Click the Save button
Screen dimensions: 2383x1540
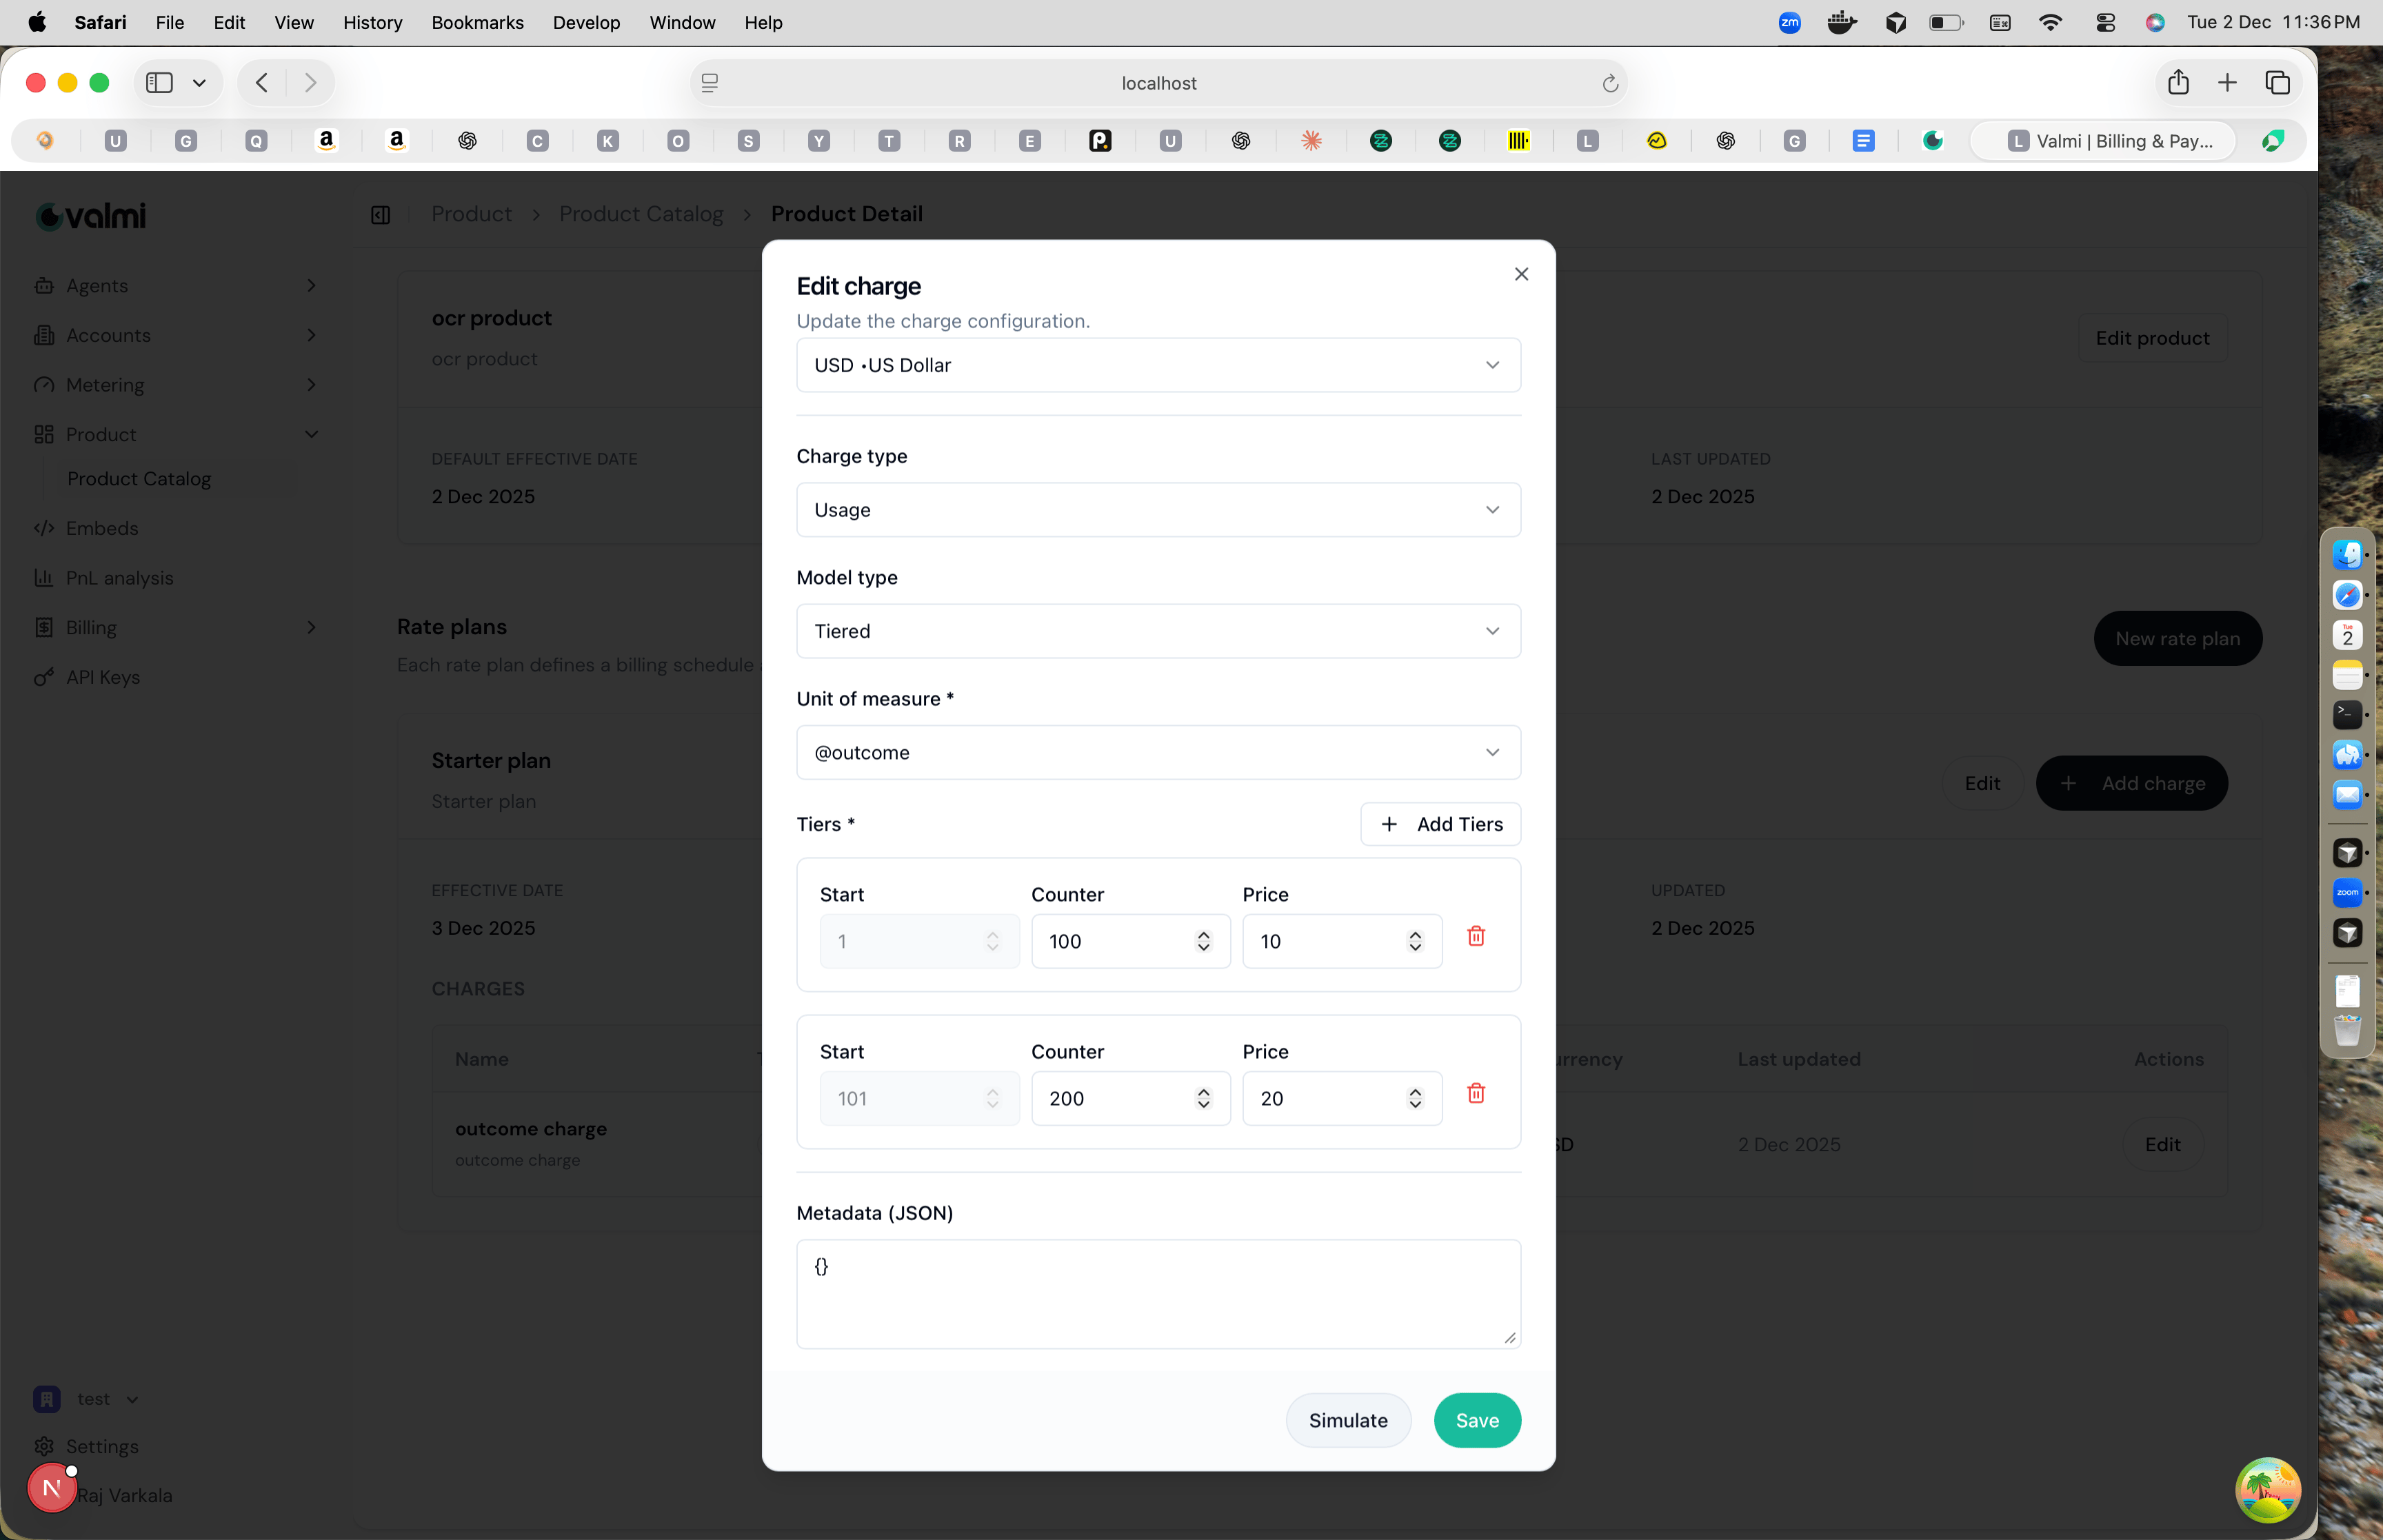[x=1477, y=1420]
